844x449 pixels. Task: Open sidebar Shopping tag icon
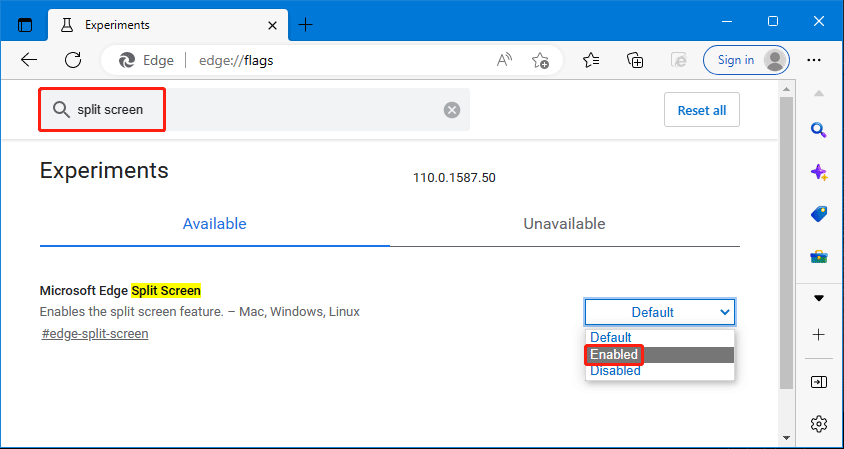pos(819,214)
